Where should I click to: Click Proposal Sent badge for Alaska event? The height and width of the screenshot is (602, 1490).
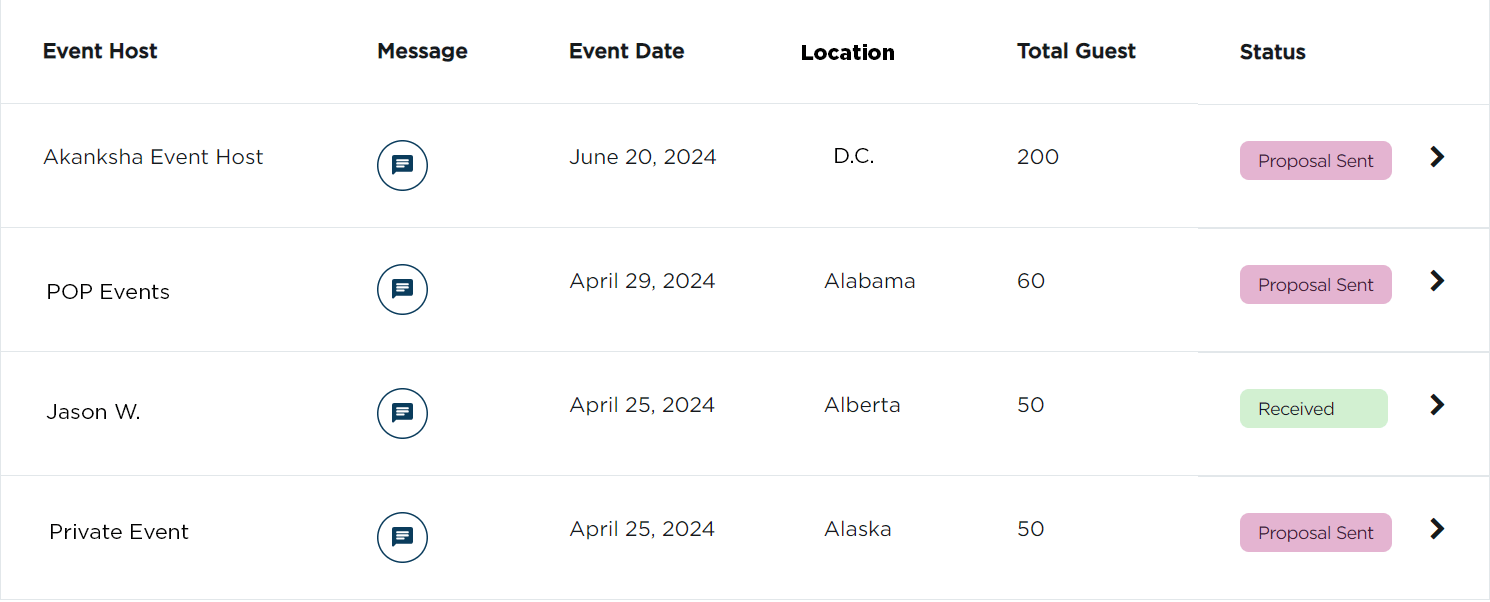[1316, 533]
